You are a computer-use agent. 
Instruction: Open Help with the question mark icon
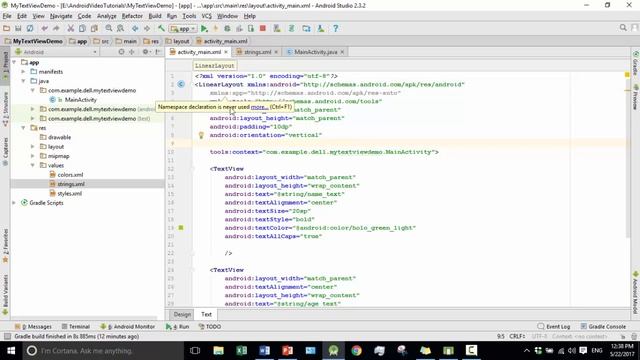point(336,29)
